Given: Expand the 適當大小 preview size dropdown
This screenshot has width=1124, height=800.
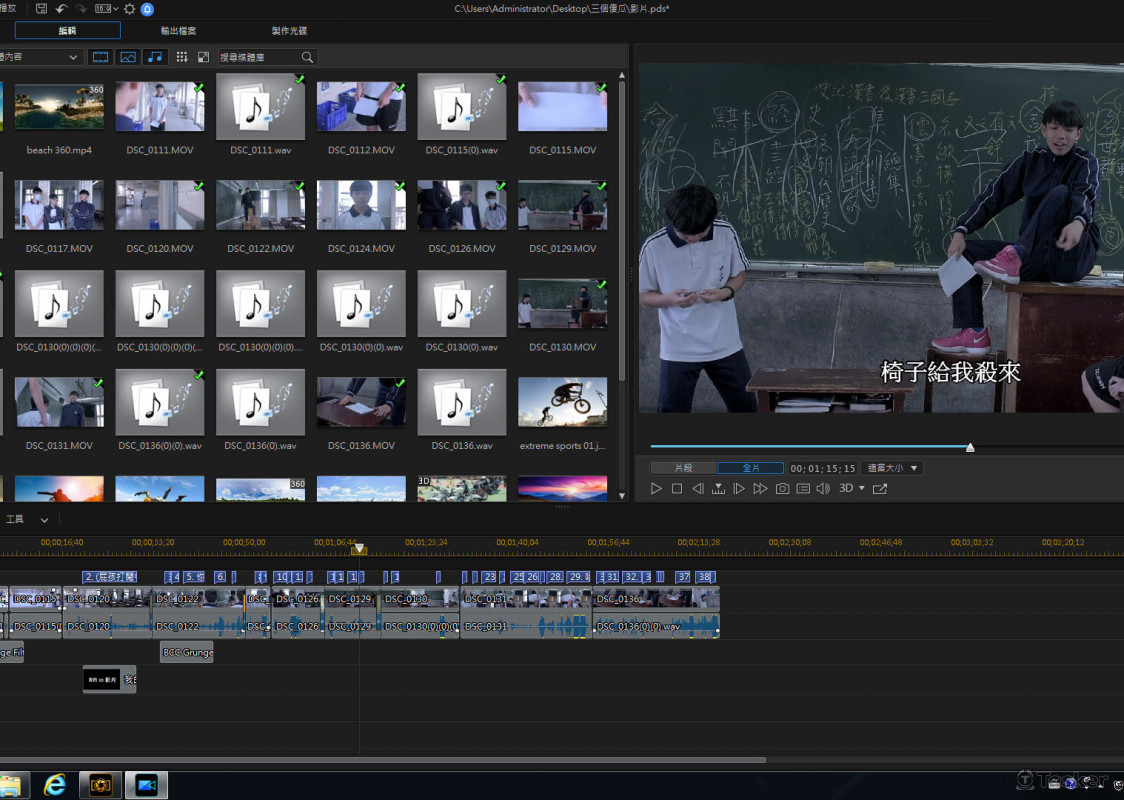Looking at the screenshot, I should pos(893,468).
